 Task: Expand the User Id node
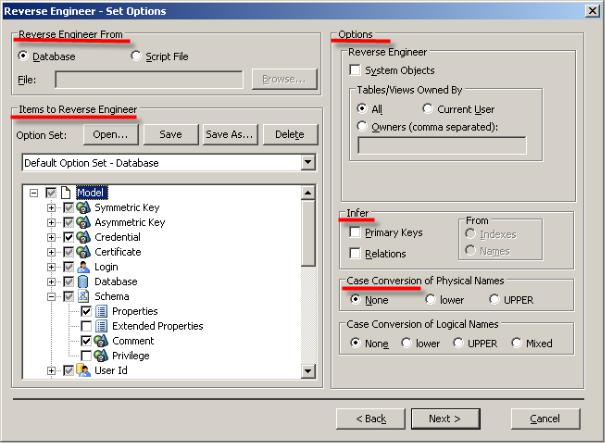click(x=51, y=371)
